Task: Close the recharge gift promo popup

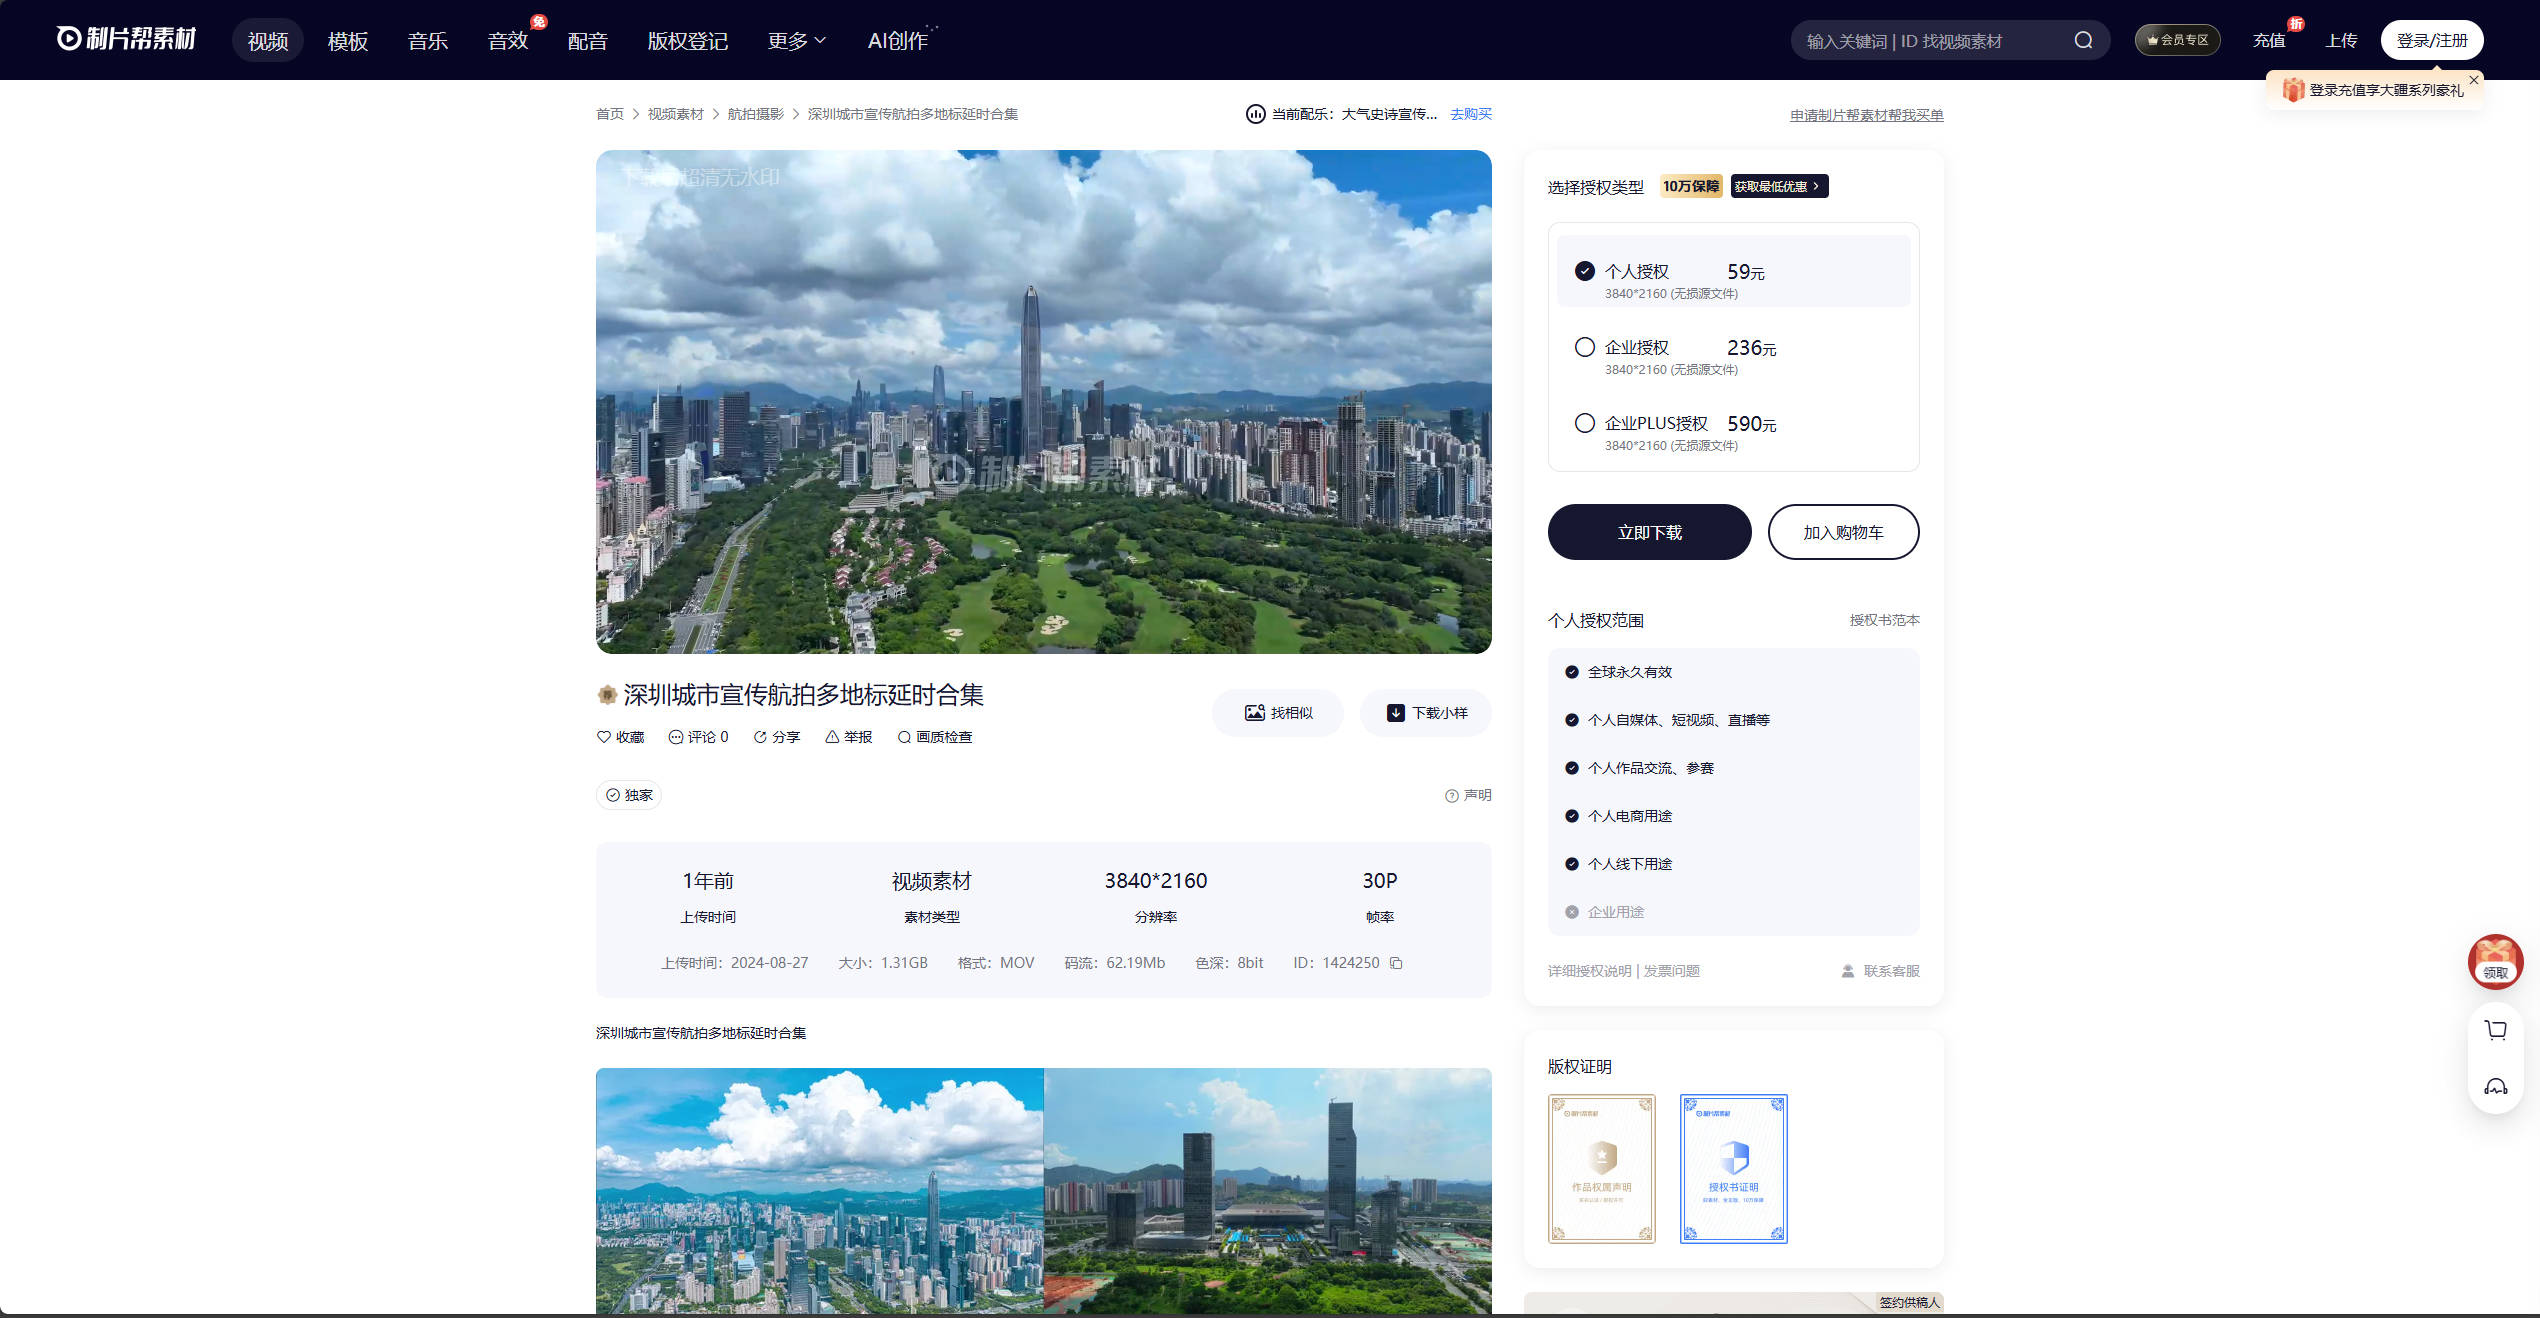Action: click(x=2474, y=80)
